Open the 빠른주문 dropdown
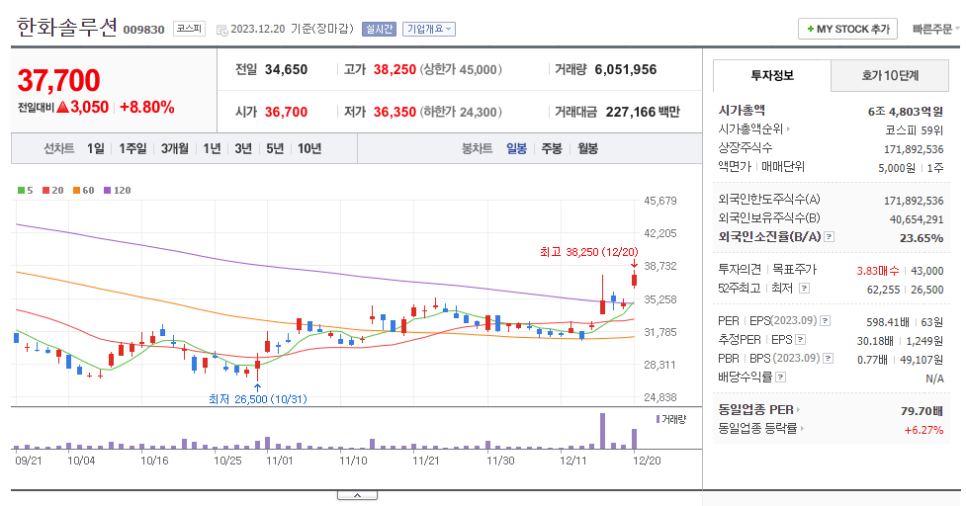 (x=935, y=29)
